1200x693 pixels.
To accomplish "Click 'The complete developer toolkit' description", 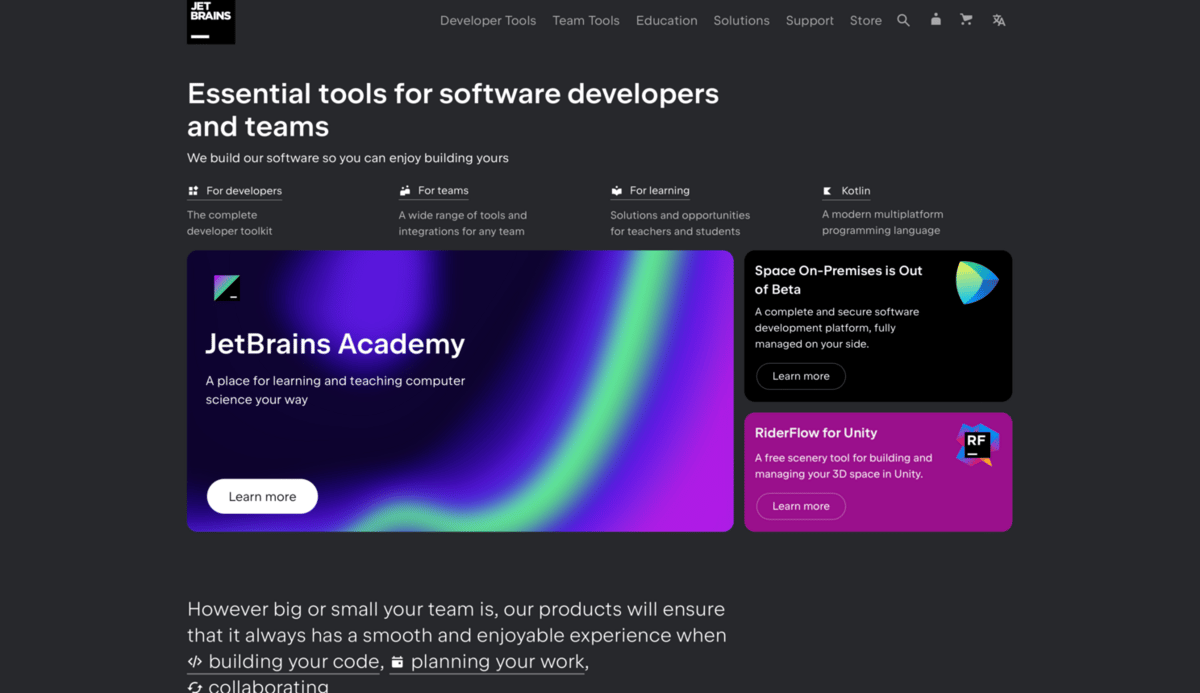I will (230, 223).
